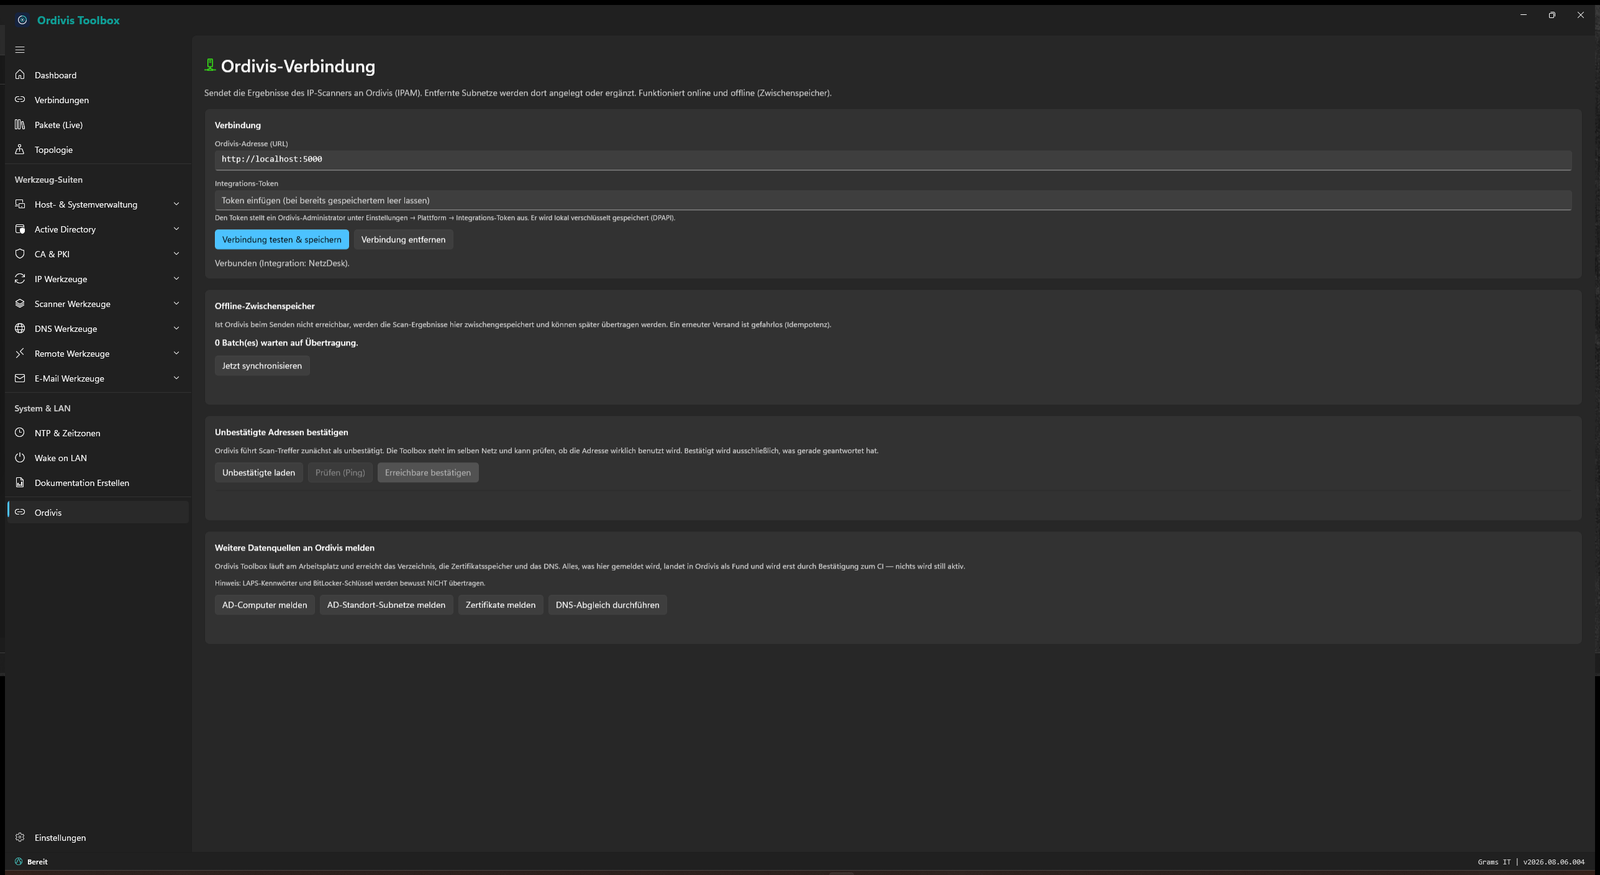Click status text 'Verbunden (Integration: NetzDesk).'

point(282,264)
